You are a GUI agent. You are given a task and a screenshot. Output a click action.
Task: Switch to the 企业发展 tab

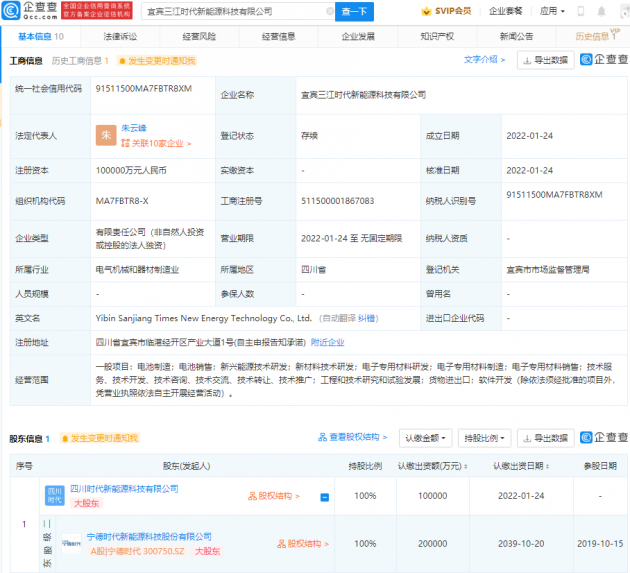click(x=358, y=37)
